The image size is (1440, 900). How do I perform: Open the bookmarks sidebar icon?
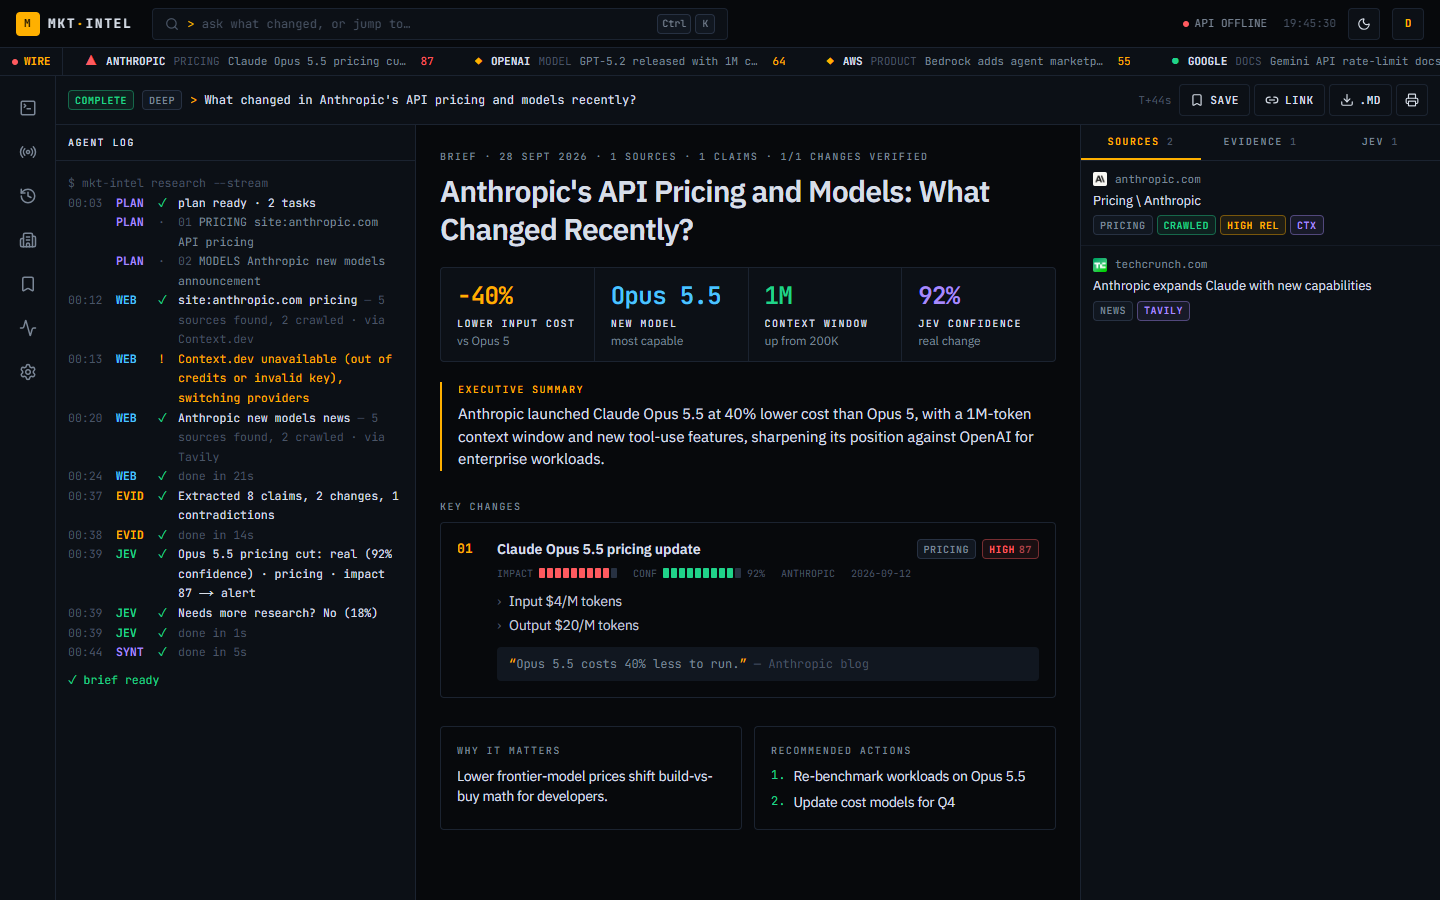coord(28,284)
